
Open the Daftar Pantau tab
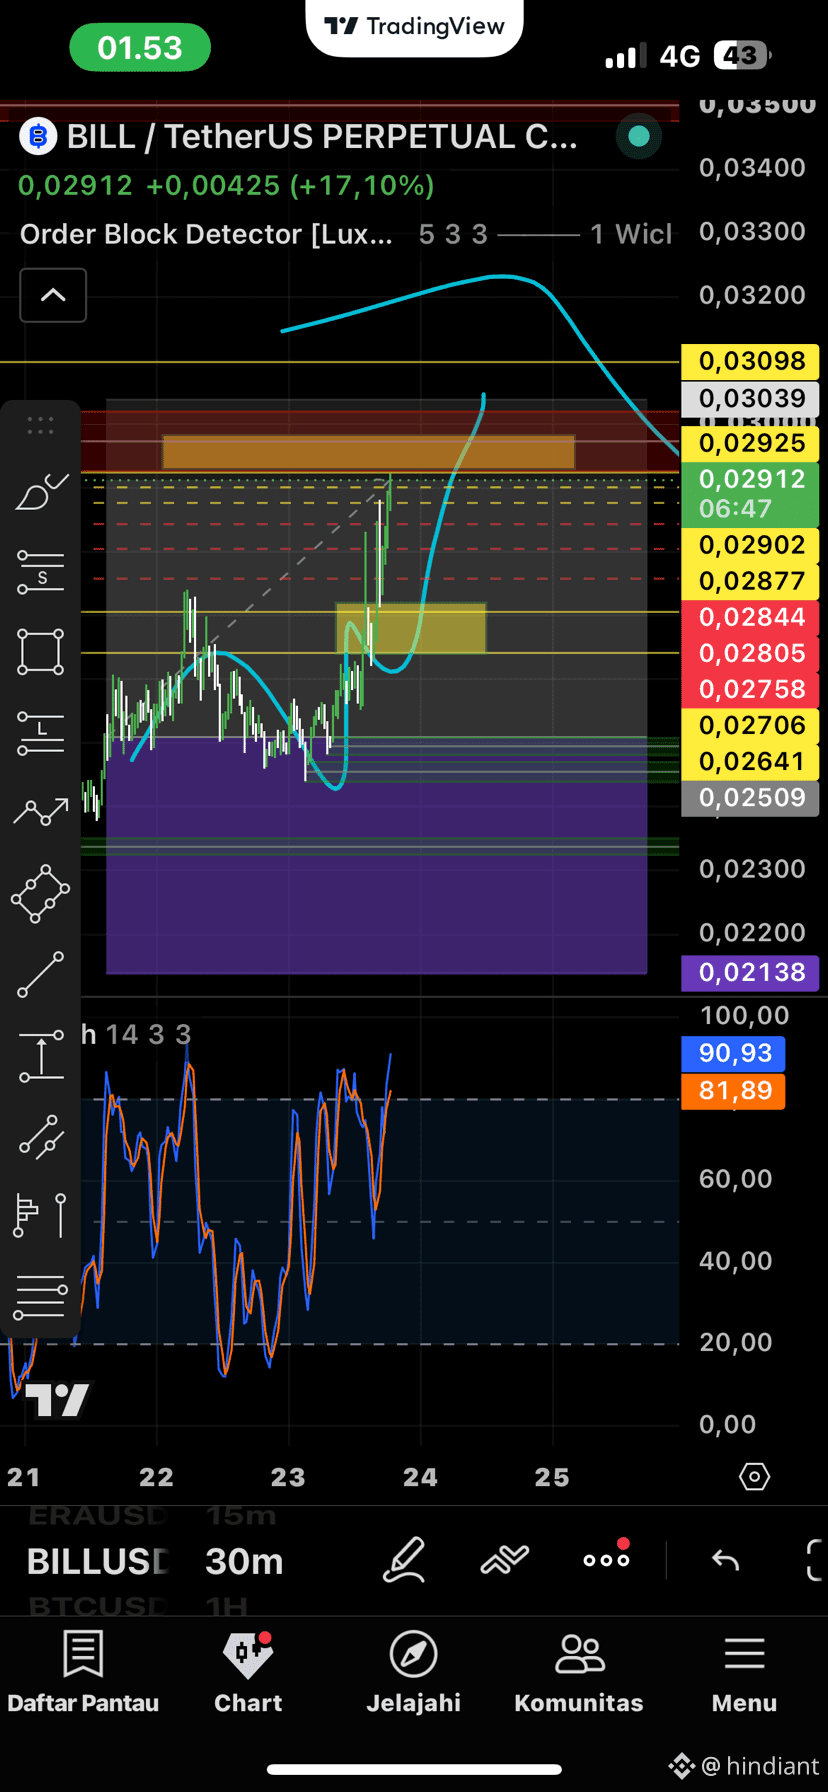click(x=83, y=1673)
